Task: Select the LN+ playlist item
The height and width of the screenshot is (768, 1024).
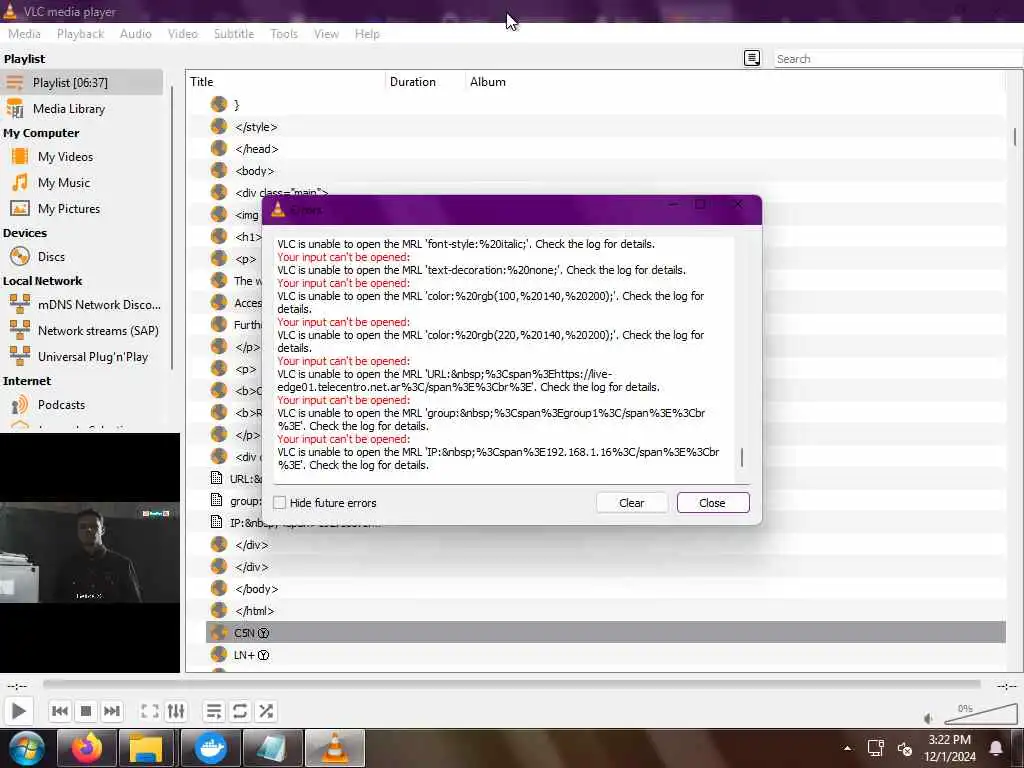Action: [605, 655]
